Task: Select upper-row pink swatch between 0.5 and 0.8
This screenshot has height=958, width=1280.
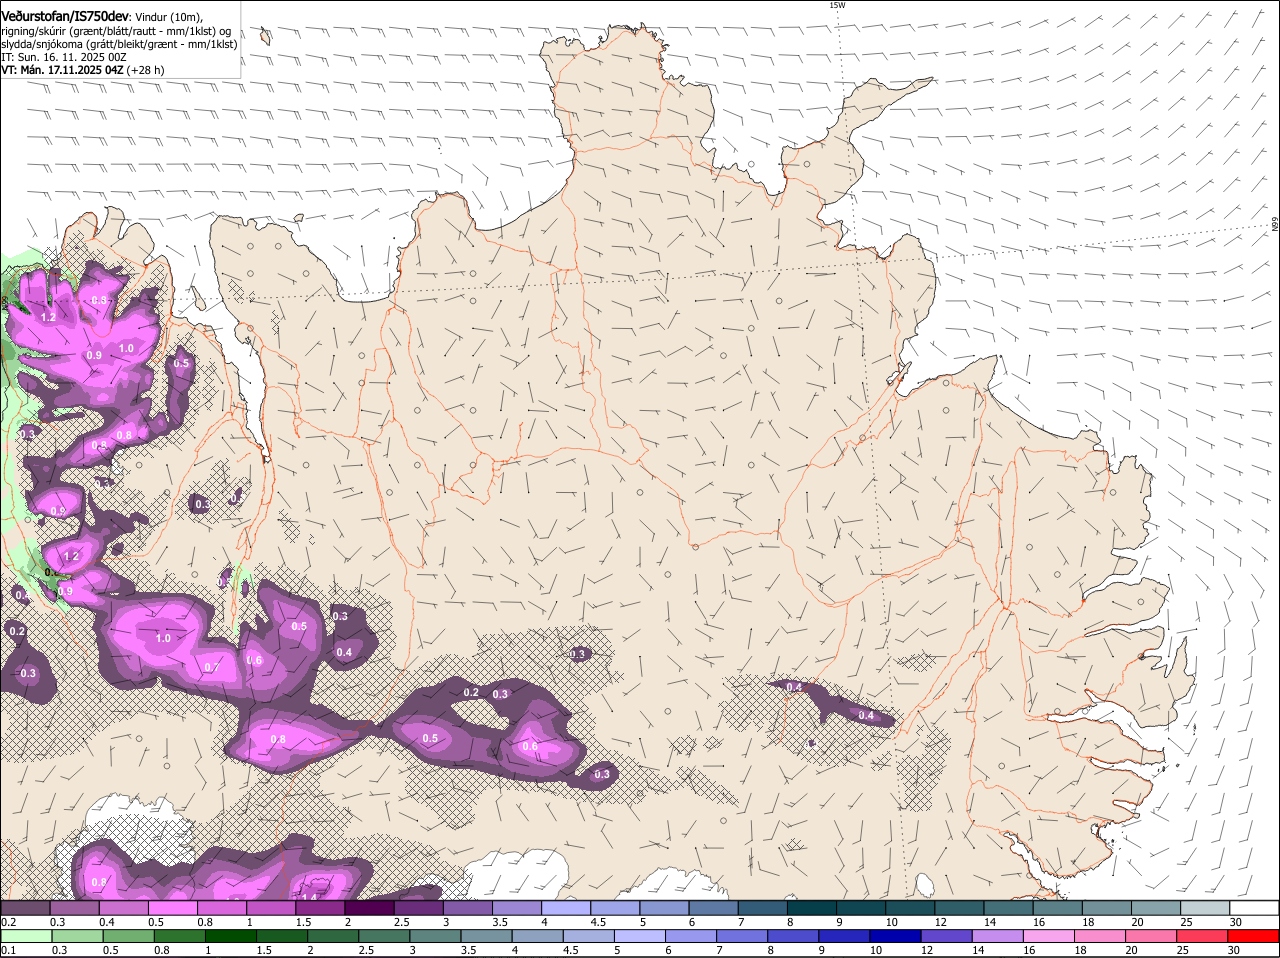Action: coord(172,908)
